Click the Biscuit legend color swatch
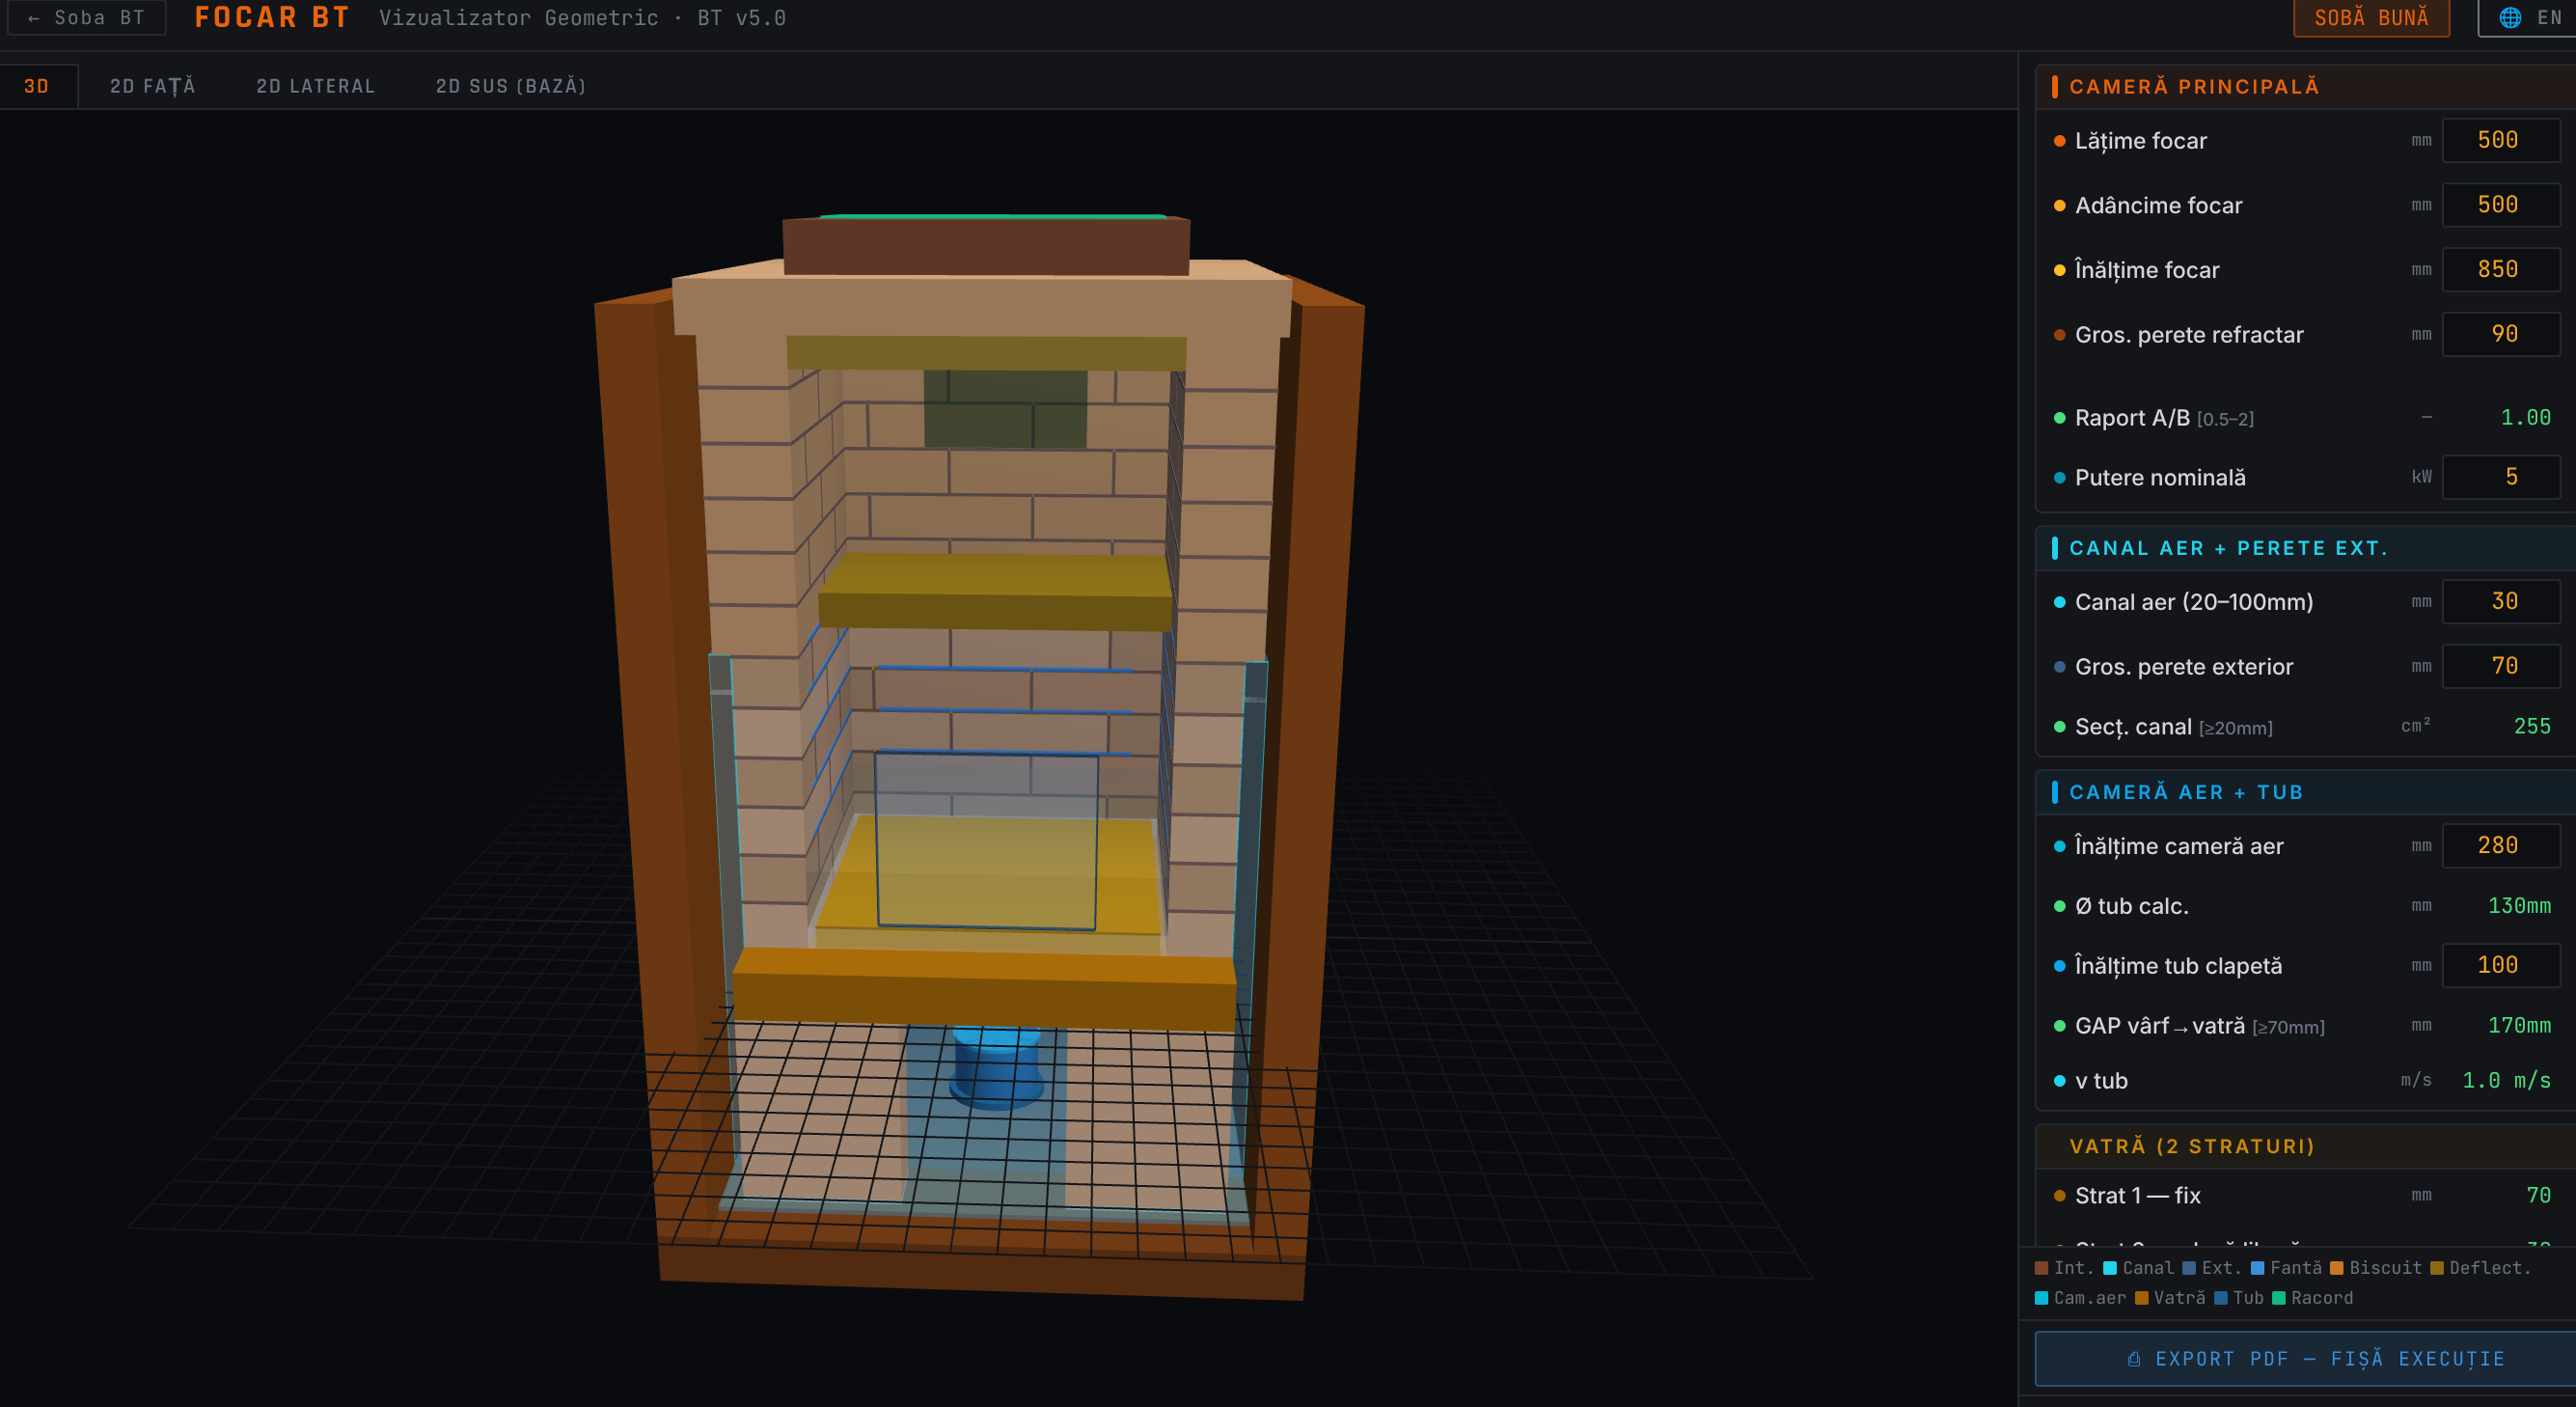The width and height of the screenshot is (2576, 1407). click(x=2336, y=1268)
